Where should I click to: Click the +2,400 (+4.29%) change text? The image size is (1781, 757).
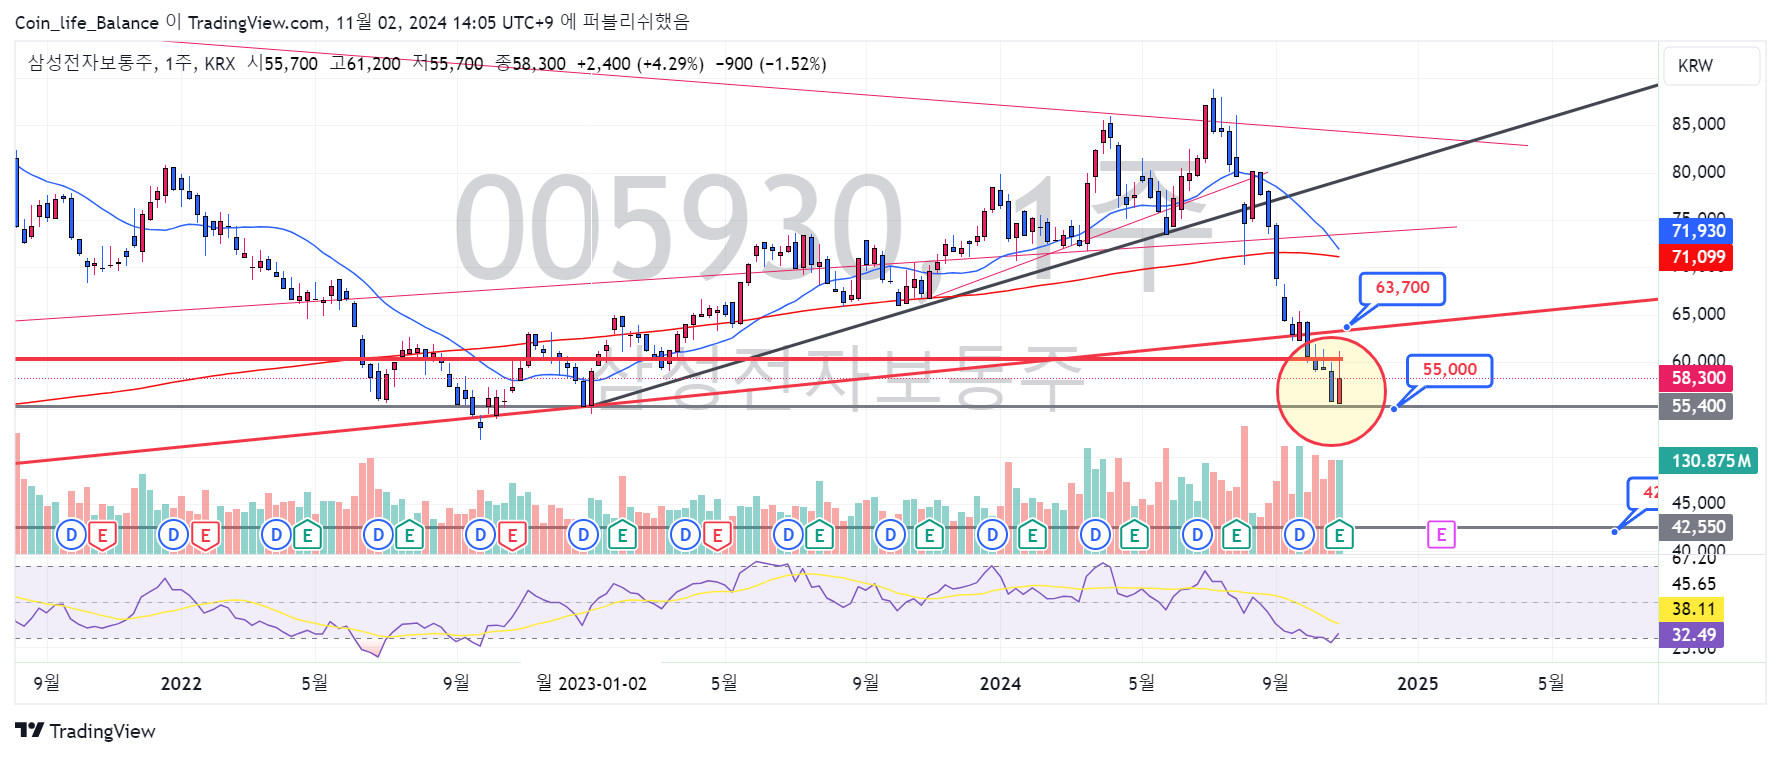(640, 64)
